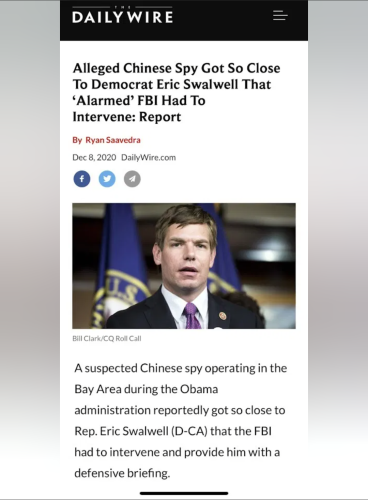
Task: Select the Dec 8, 2020 date
Action: [94, 157]
